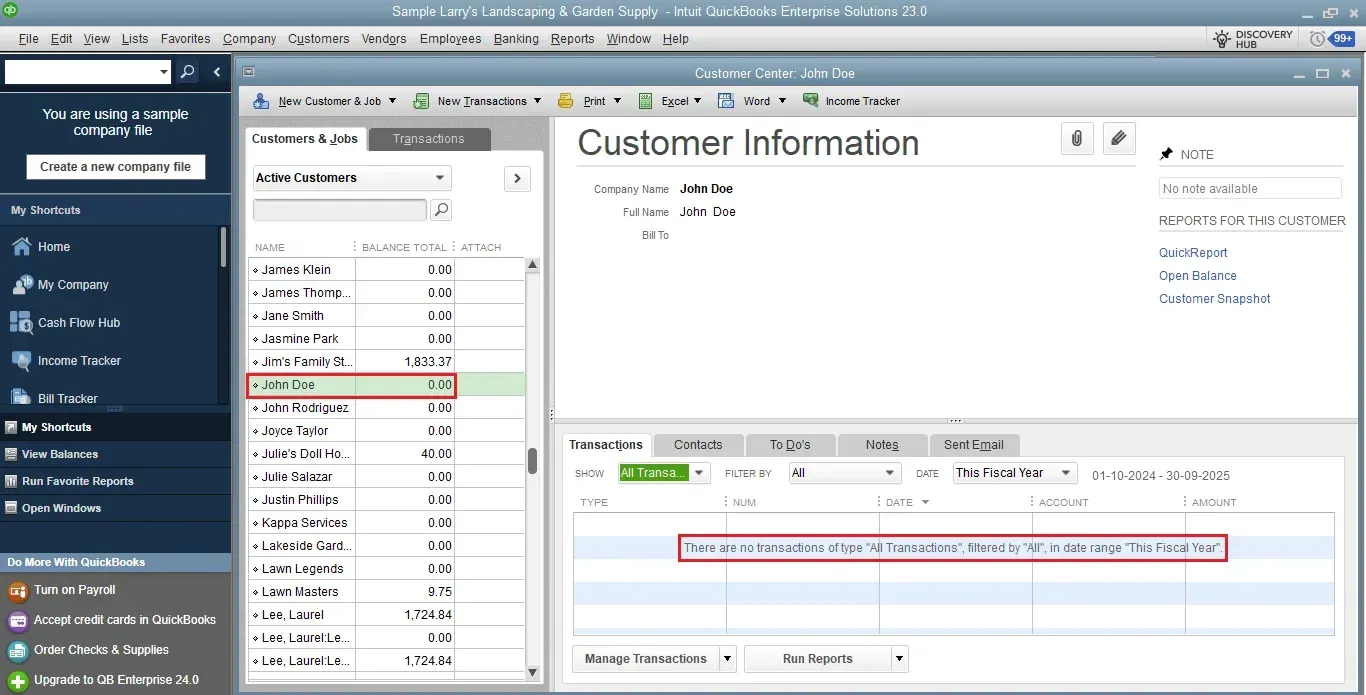
Task: Click the pencil edit customer icon
Action: (x=1119, y=139)
